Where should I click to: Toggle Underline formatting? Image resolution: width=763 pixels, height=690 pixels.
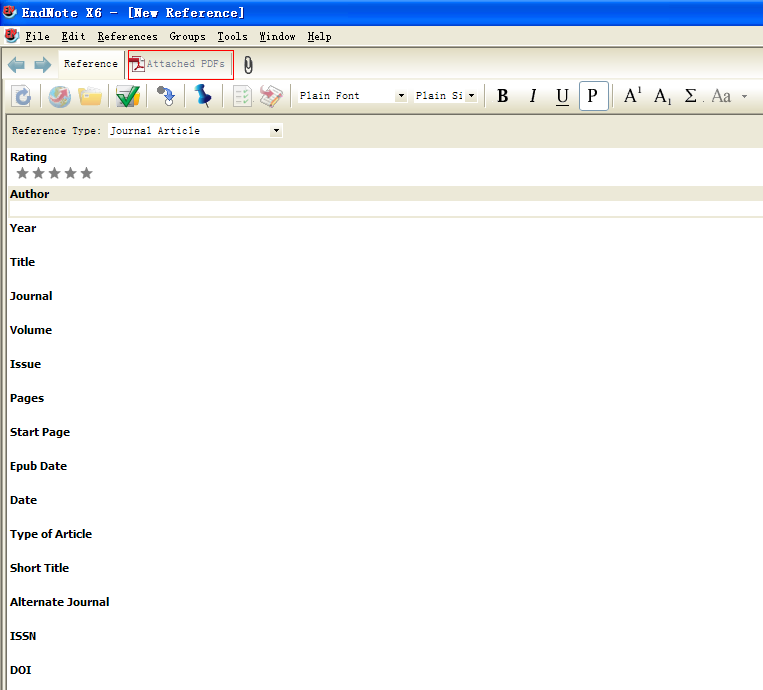coord(563,96)
